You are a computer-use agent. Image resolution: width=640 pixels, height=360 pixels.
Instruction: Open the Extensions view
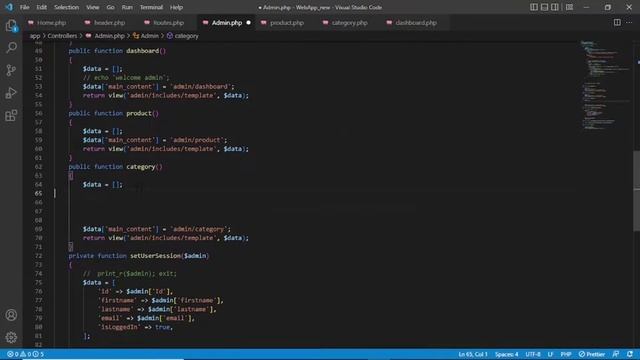coord(11,116)
